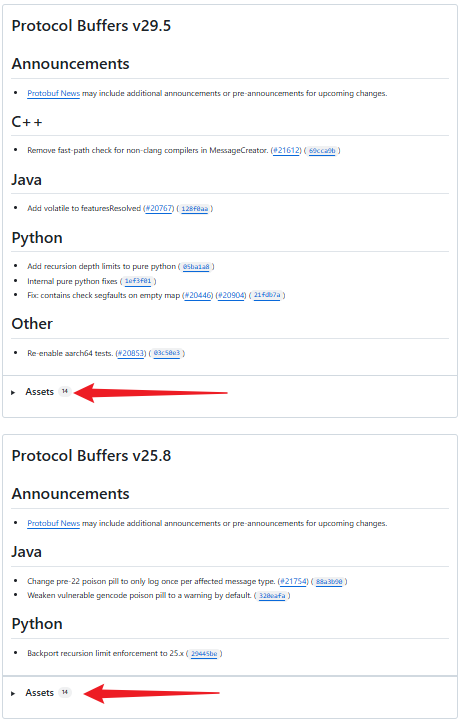Open pull request #20767 link

(159, 208)
